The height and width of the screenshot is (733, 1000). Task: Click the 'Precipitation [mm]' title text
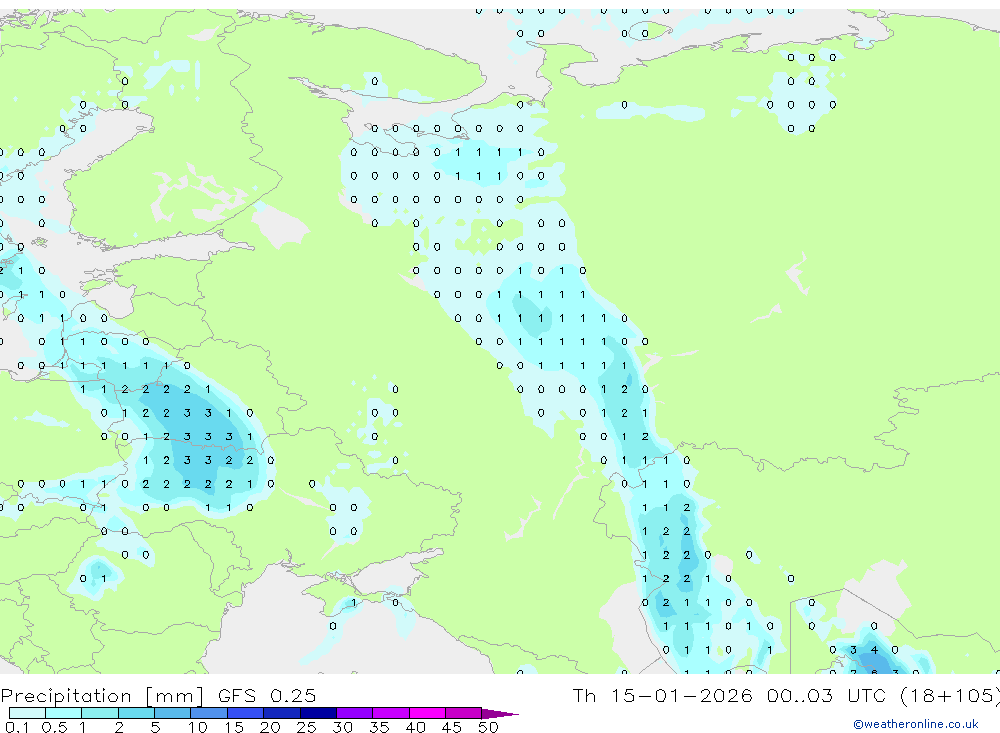click(x=102, y=696)
